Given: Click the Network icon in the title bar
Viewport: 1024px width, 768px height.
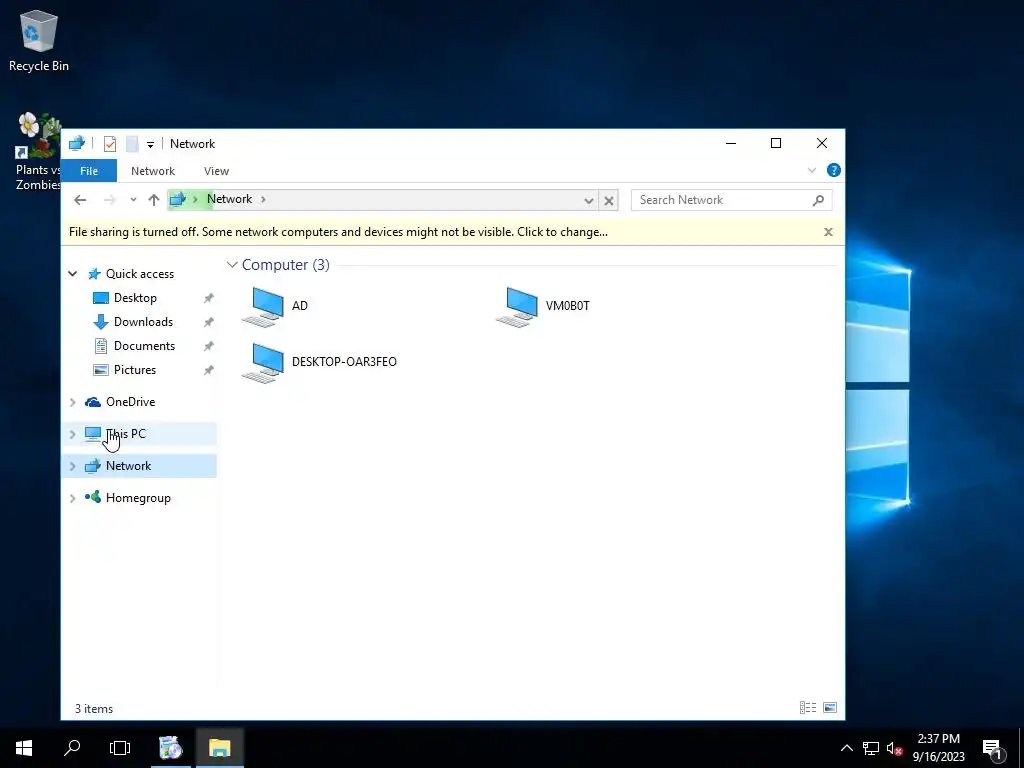Looking at the screenshot, I should pyautogui.click(x=77, y=143).
